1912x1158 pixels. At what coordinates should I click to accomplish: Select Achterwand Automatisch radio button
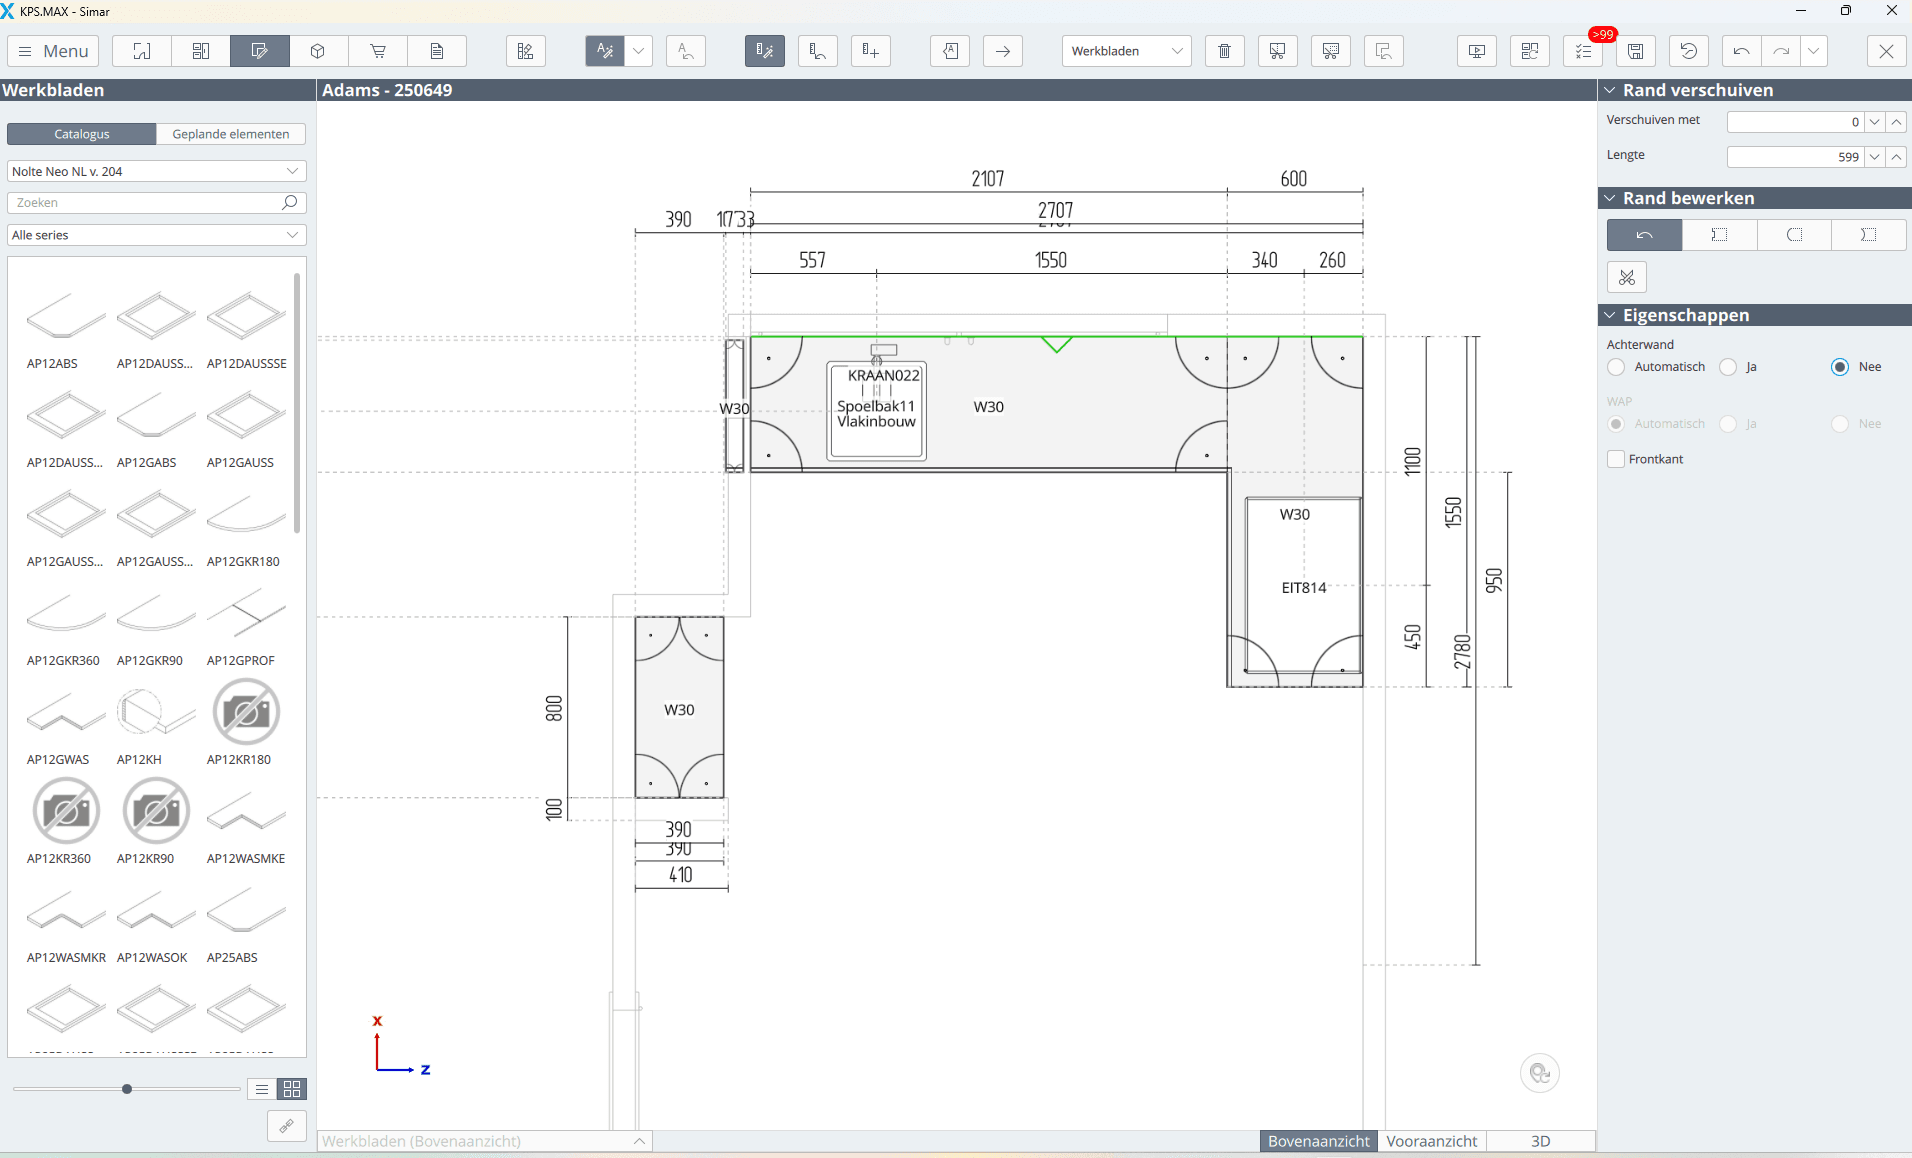pos(1616,367)
